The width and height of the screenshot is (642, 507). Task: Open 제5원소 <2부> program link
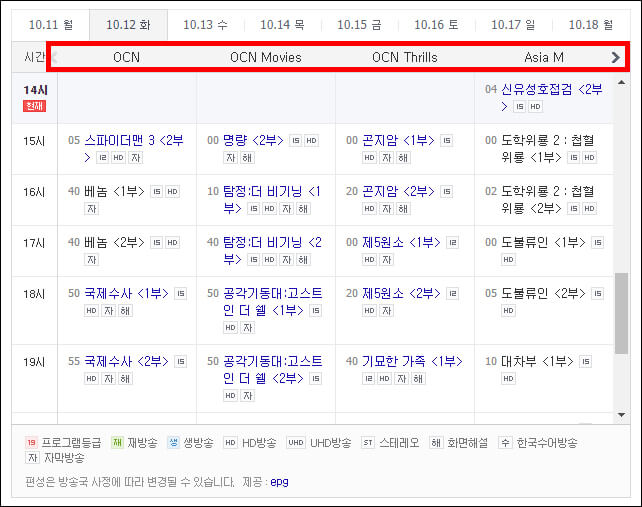click(401, 293)
